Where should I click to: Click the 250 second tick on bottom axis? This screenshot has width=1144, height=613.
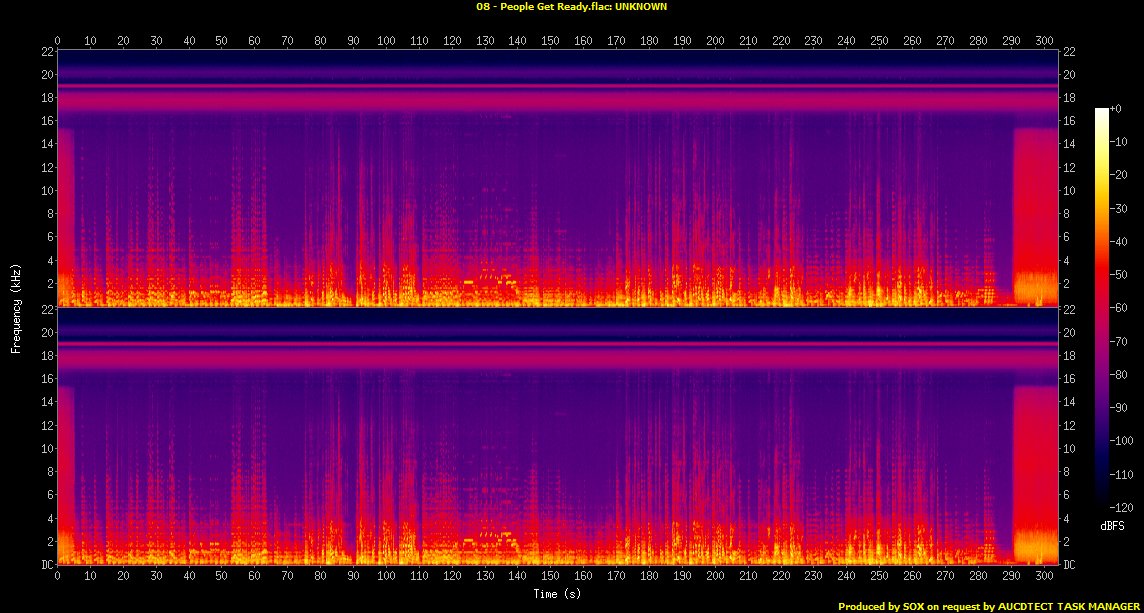pyautogui.click(x=878, y=576)
